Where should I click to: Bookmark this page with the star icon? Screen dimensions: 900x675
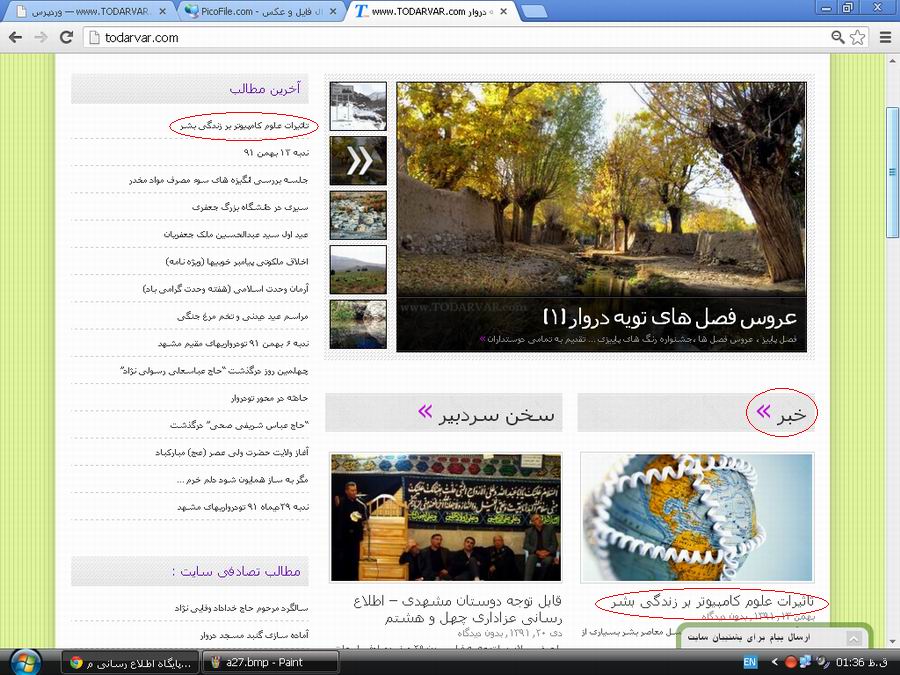tap(858, 37)
